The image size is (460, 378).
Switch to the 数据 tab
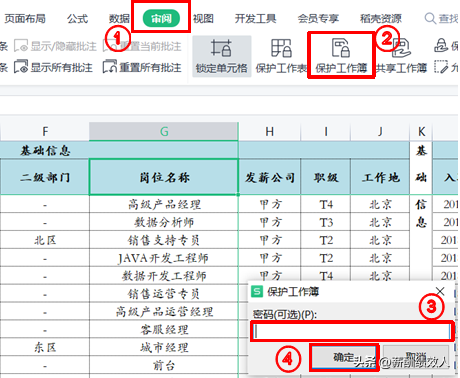[x=119, y=19]
